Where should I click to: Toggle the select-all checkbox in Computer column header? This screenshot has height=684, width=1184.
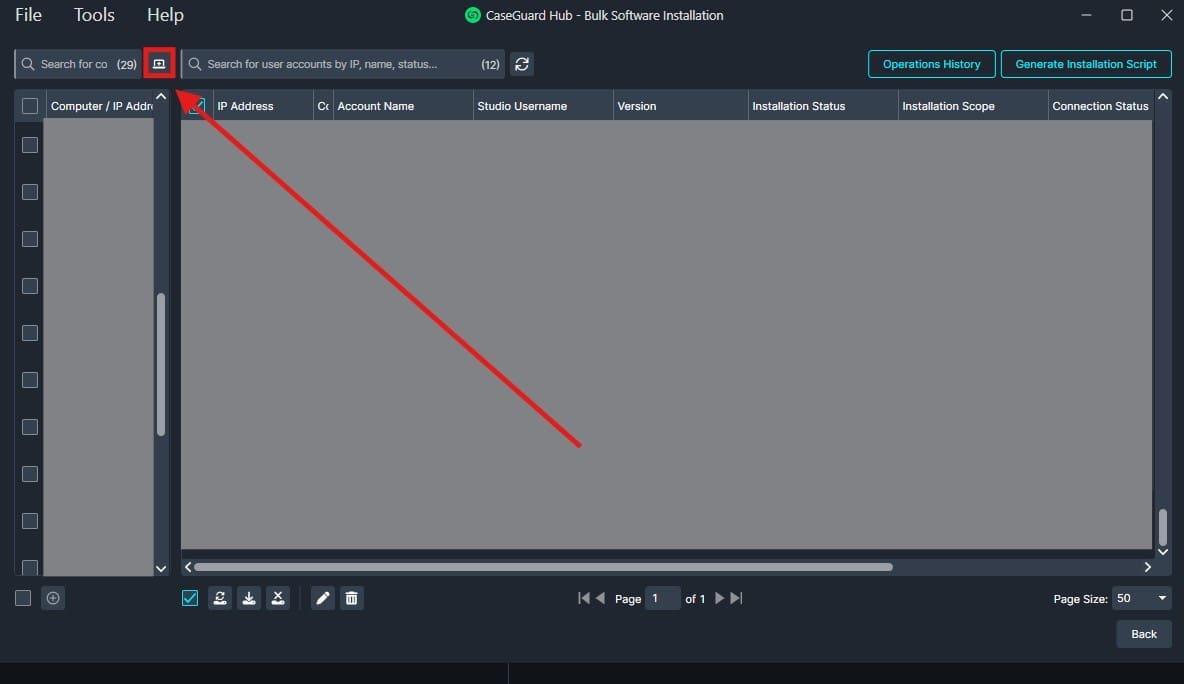(30, 106)
